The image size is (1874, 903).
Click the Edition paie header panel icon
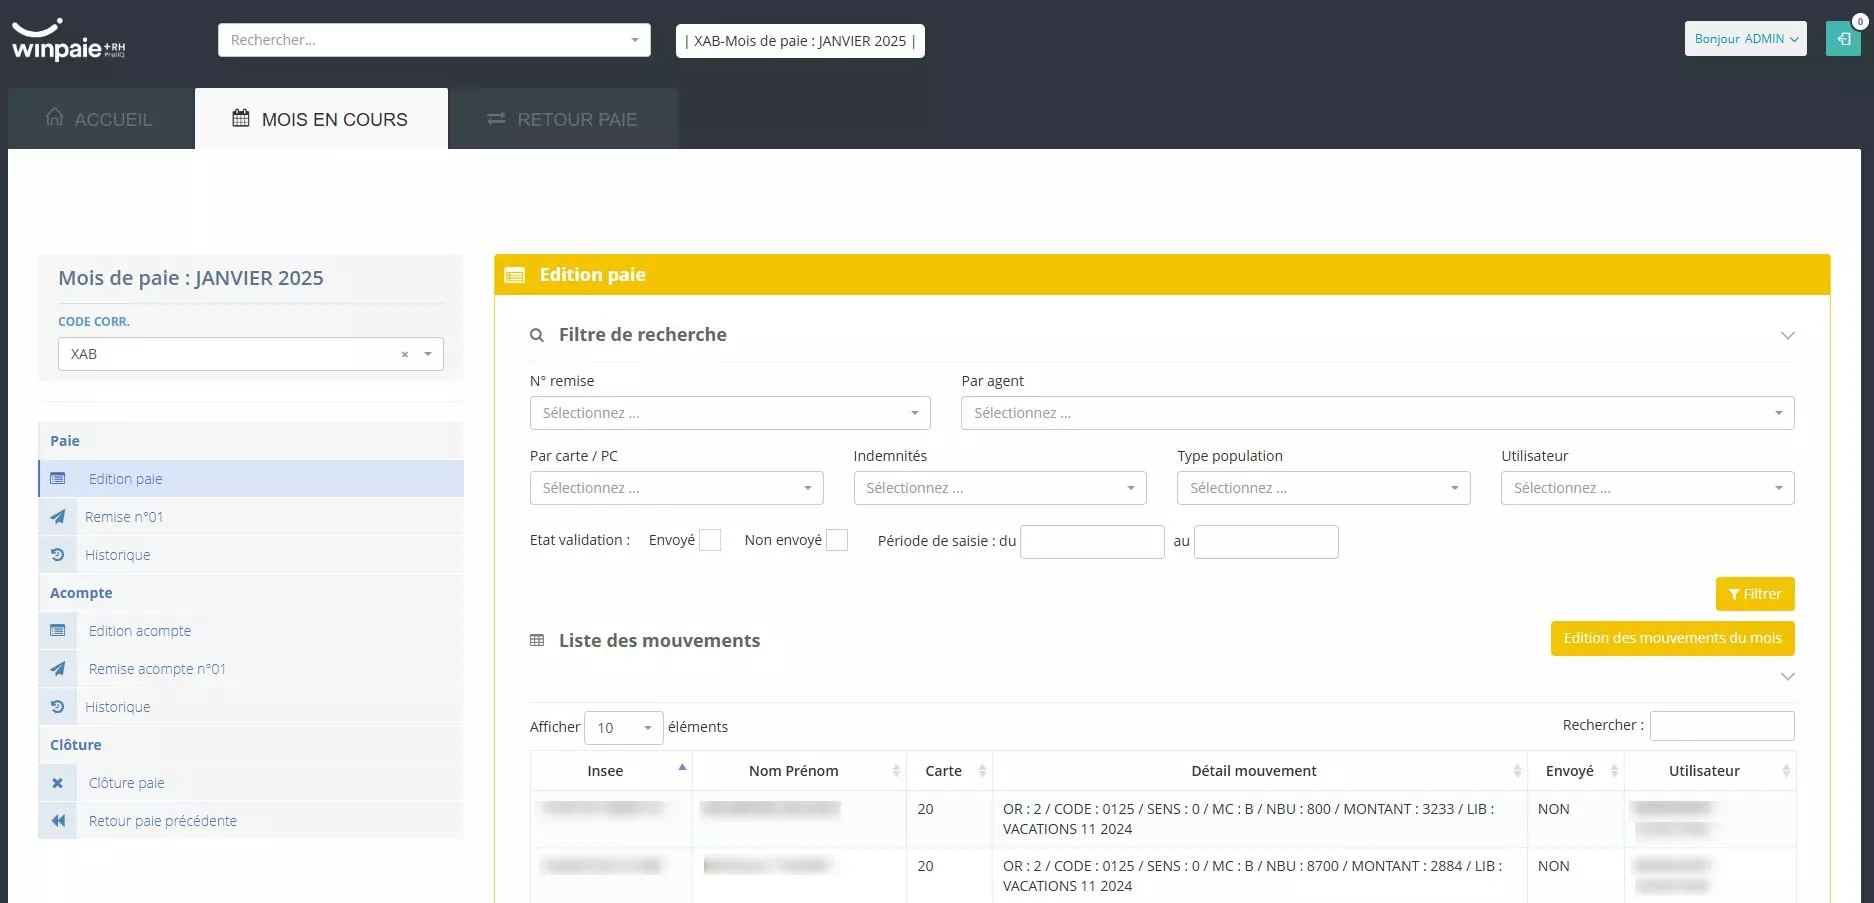(x=515, y=275)
